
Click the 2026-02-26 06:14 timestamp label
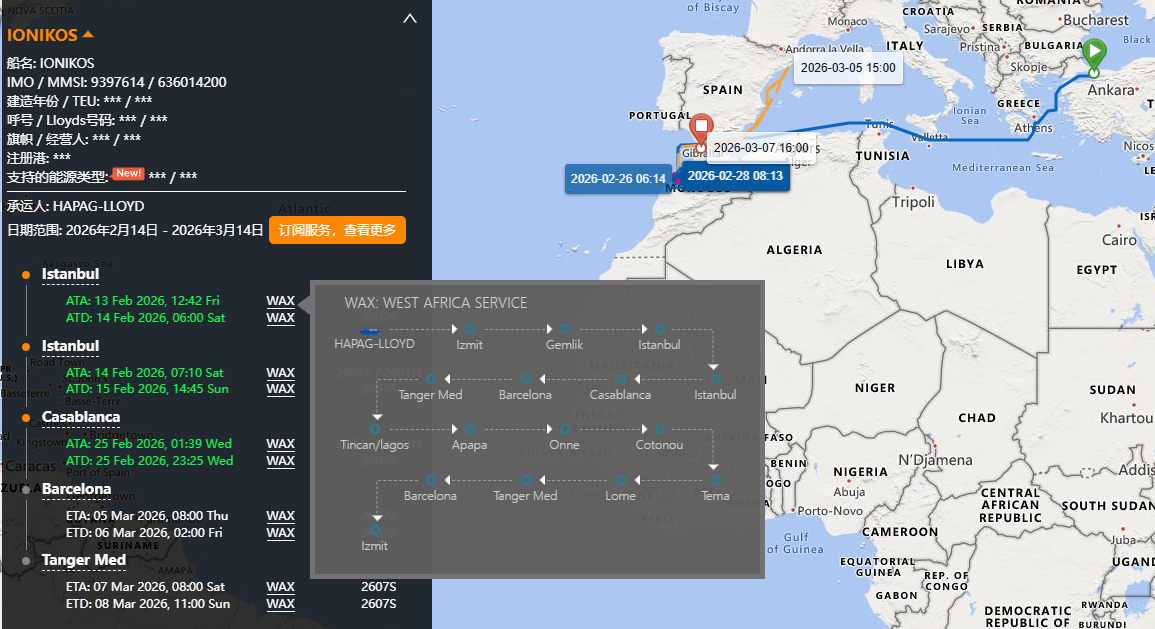click(x=617, y=178)
